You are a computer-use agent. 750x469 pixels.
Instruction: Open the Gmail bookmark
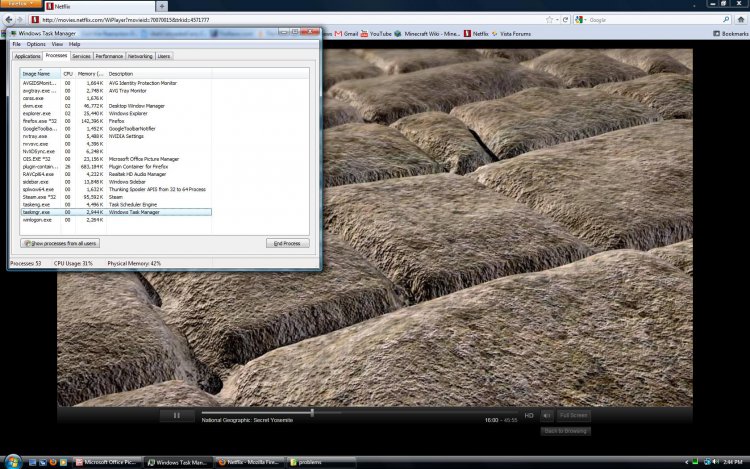[346, 33]
